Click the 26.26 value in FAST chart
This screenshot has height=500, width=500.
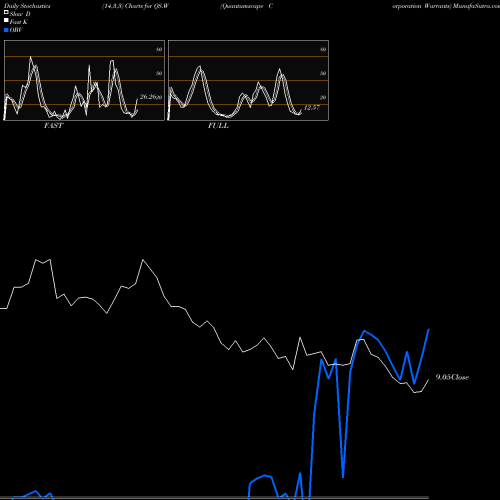click(x=148, y=97)
